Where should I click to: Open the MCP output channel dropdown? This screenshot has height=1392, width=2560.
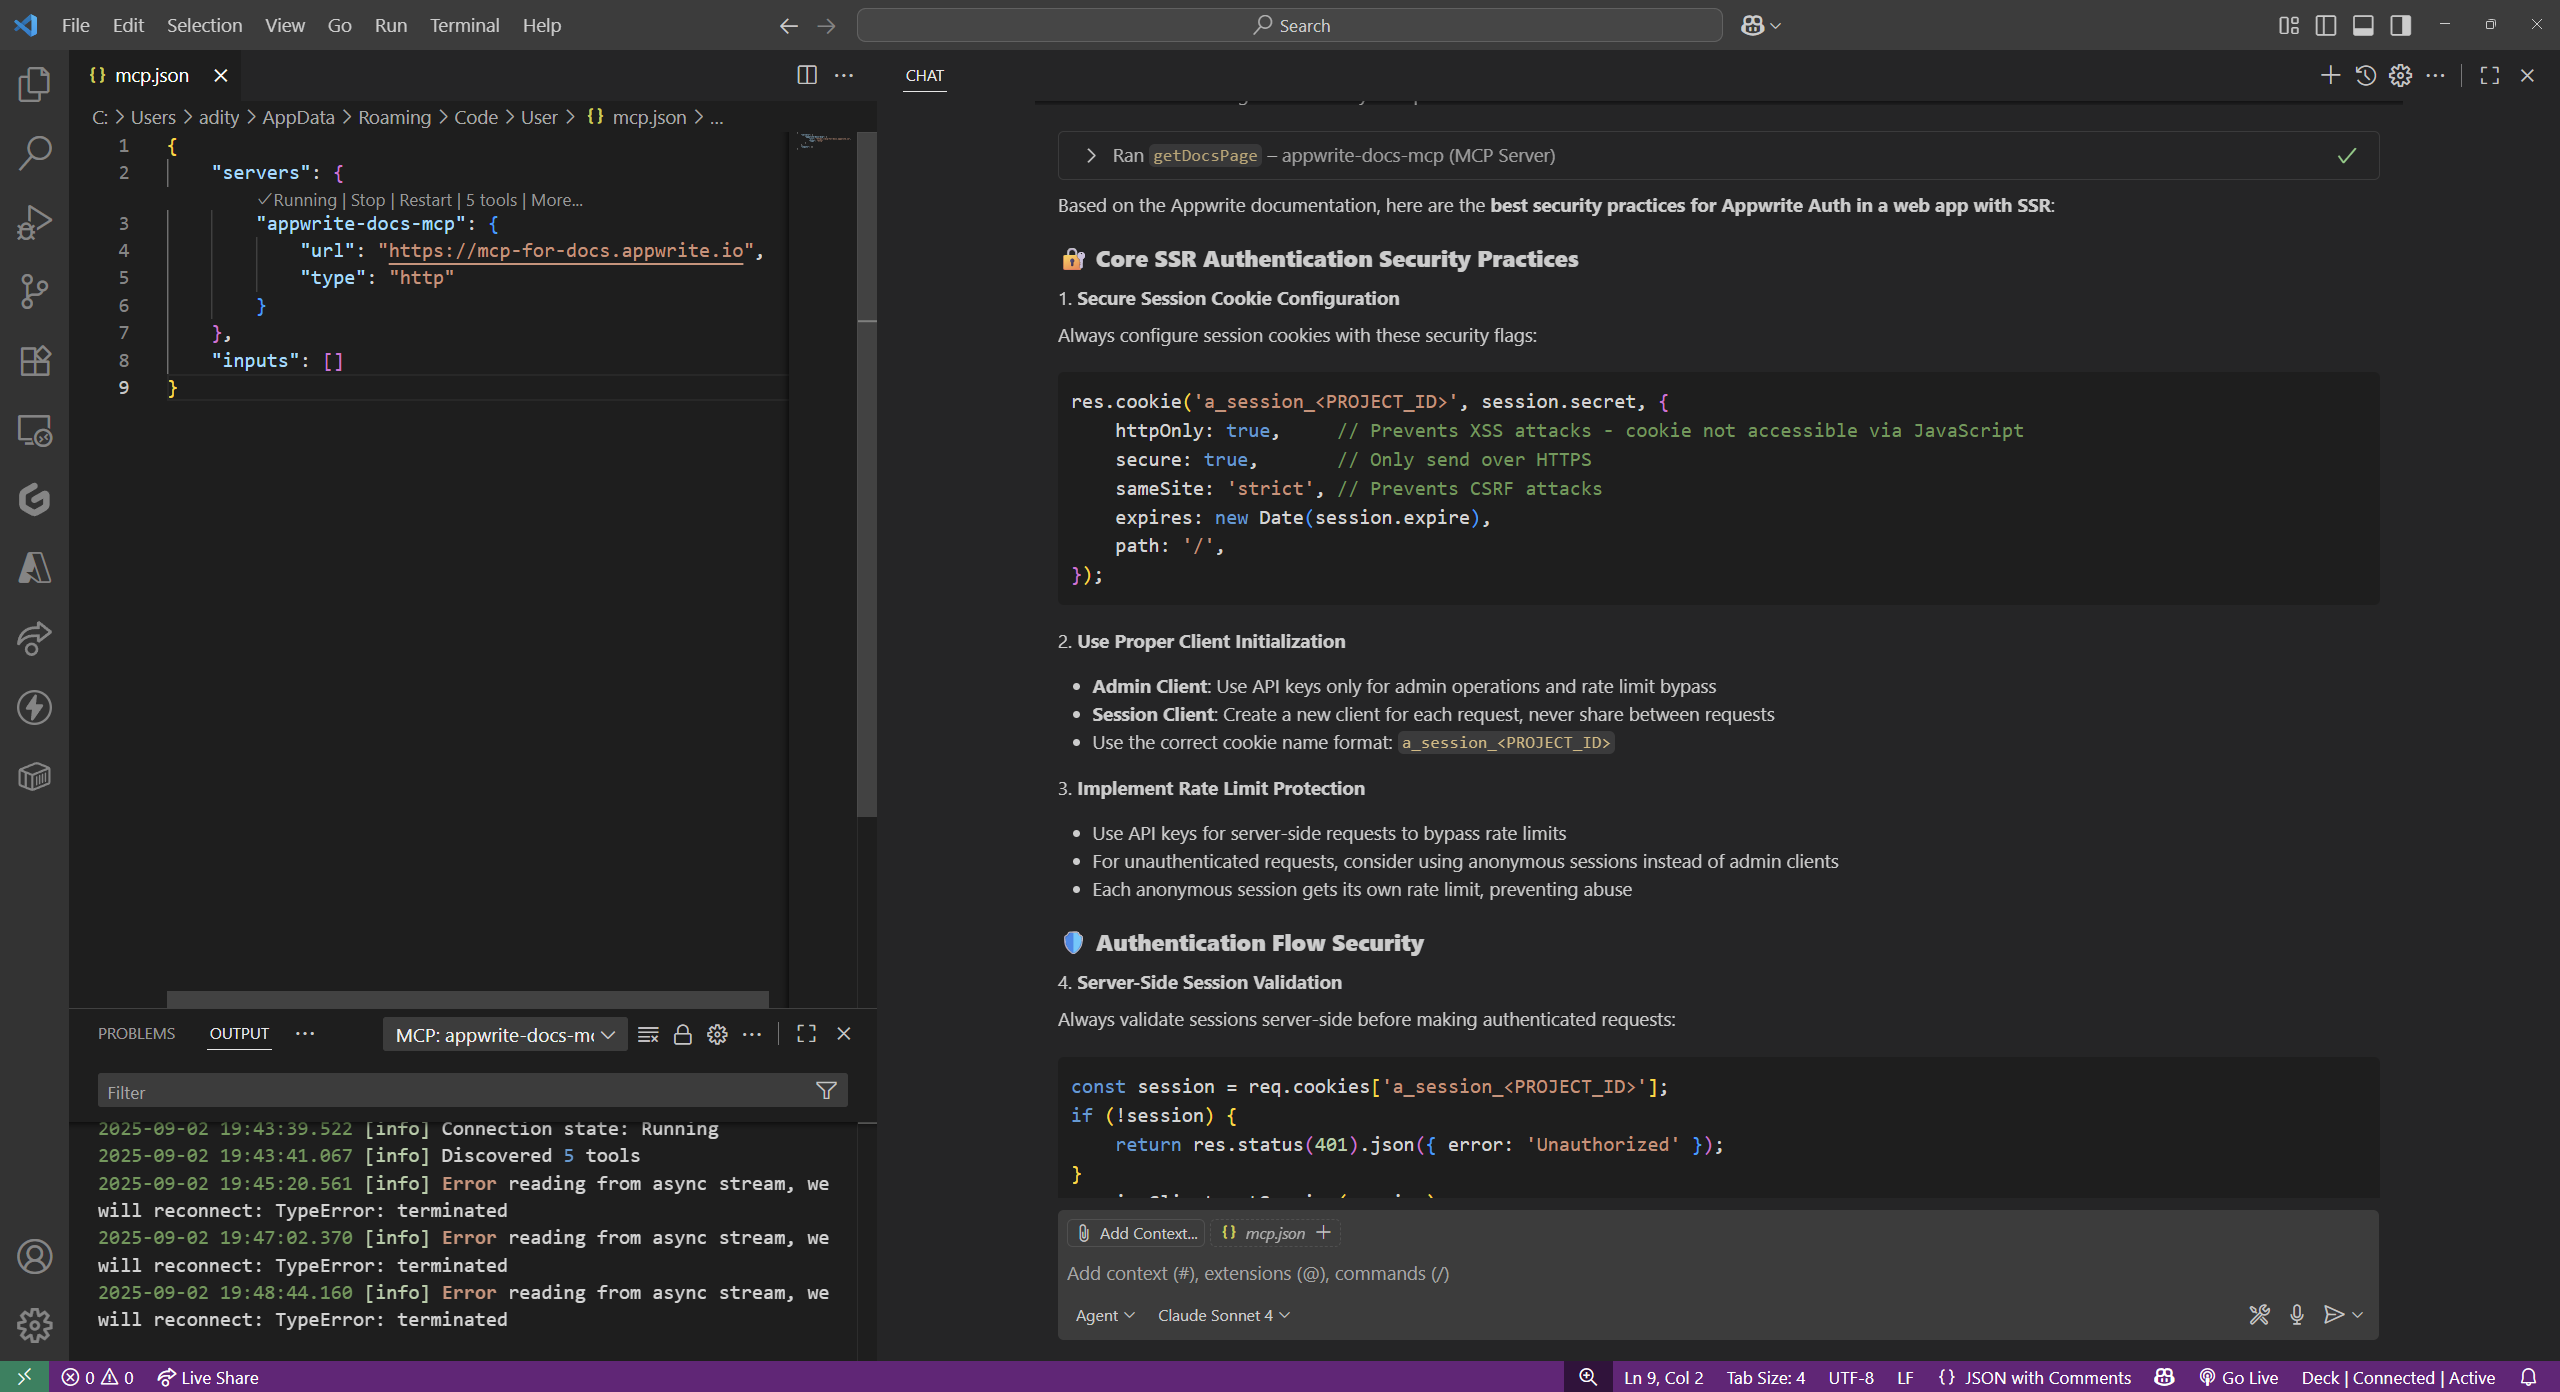(505, 1035)
